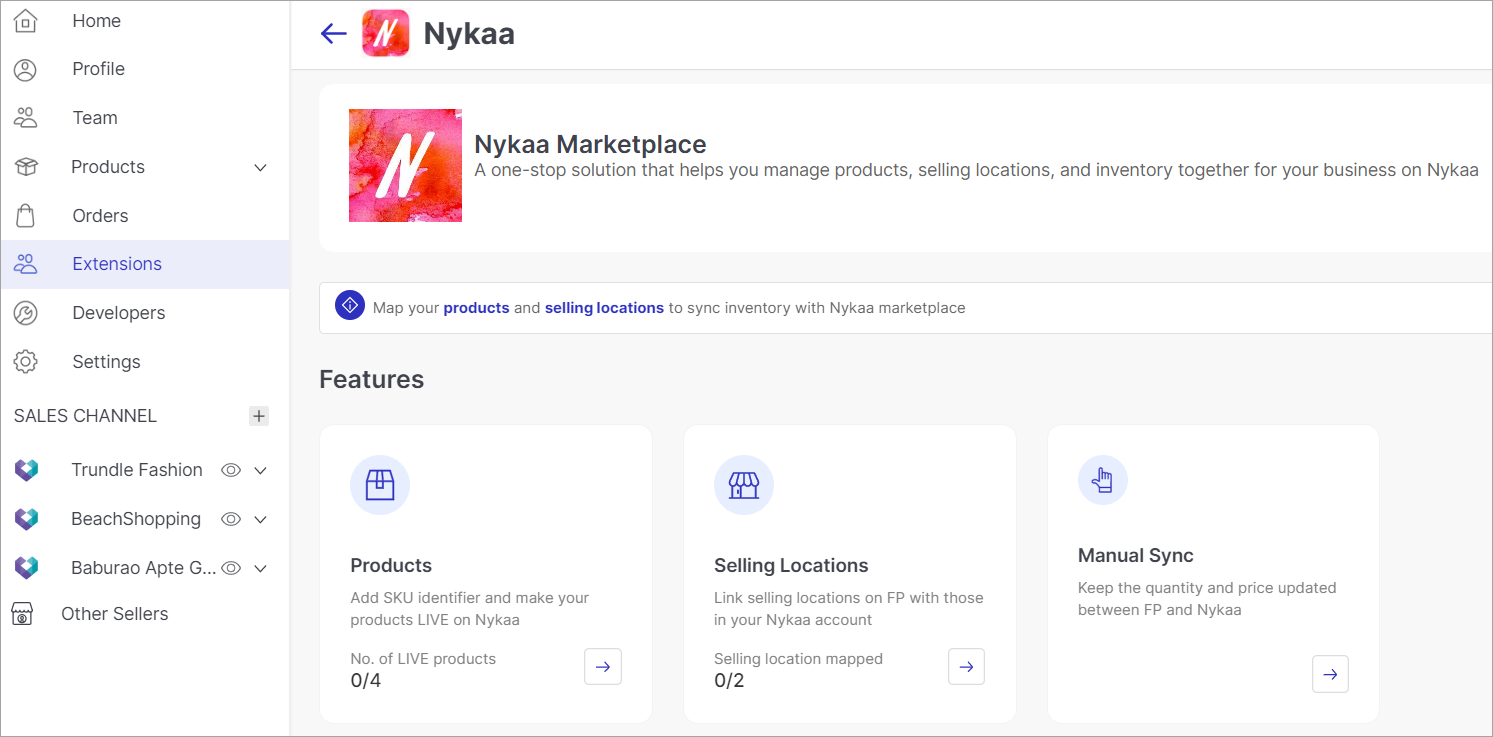Open the Team section from the sidebar
Image resolution: width=1493 pixels, height=737 pixels.
94,117
